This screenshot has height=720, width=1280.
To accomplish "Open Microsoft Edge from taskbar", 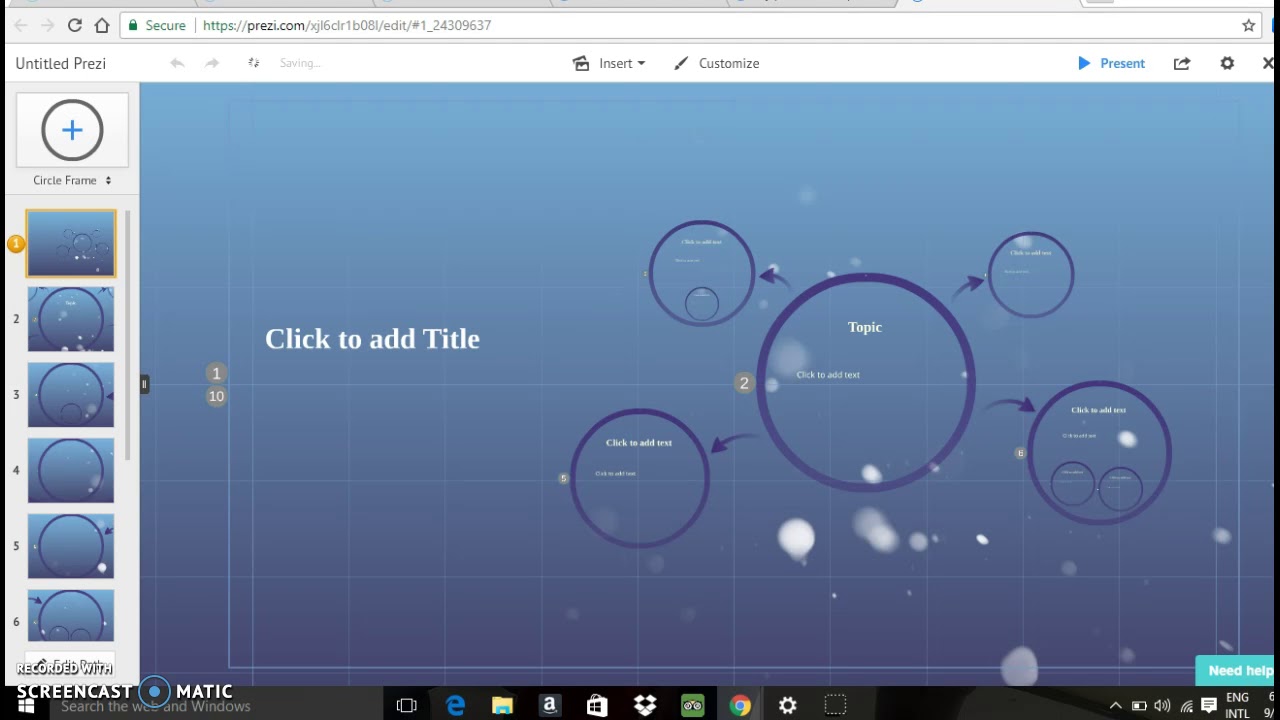I will tap(455, 706).
